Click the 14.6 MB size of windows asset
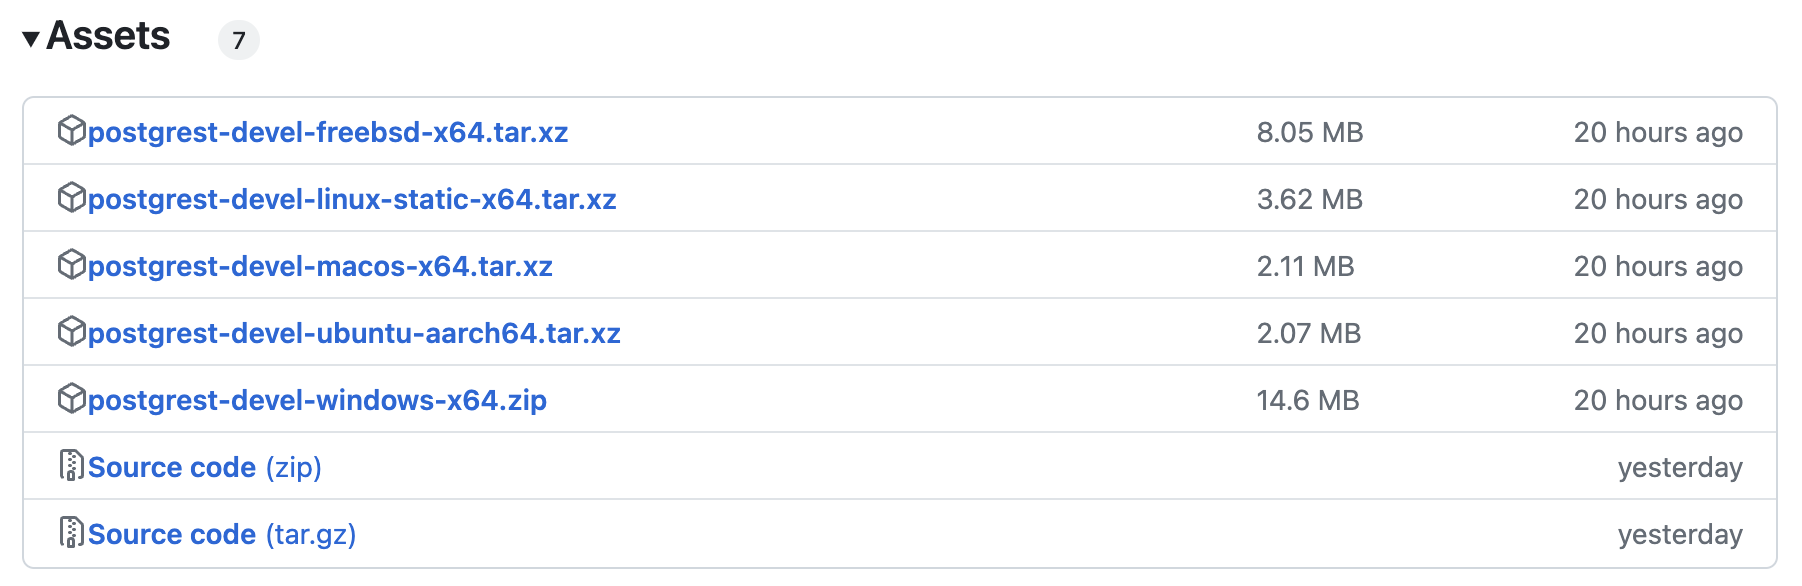The width and height of the screenshot is (1802, 586). point(1308,400)
